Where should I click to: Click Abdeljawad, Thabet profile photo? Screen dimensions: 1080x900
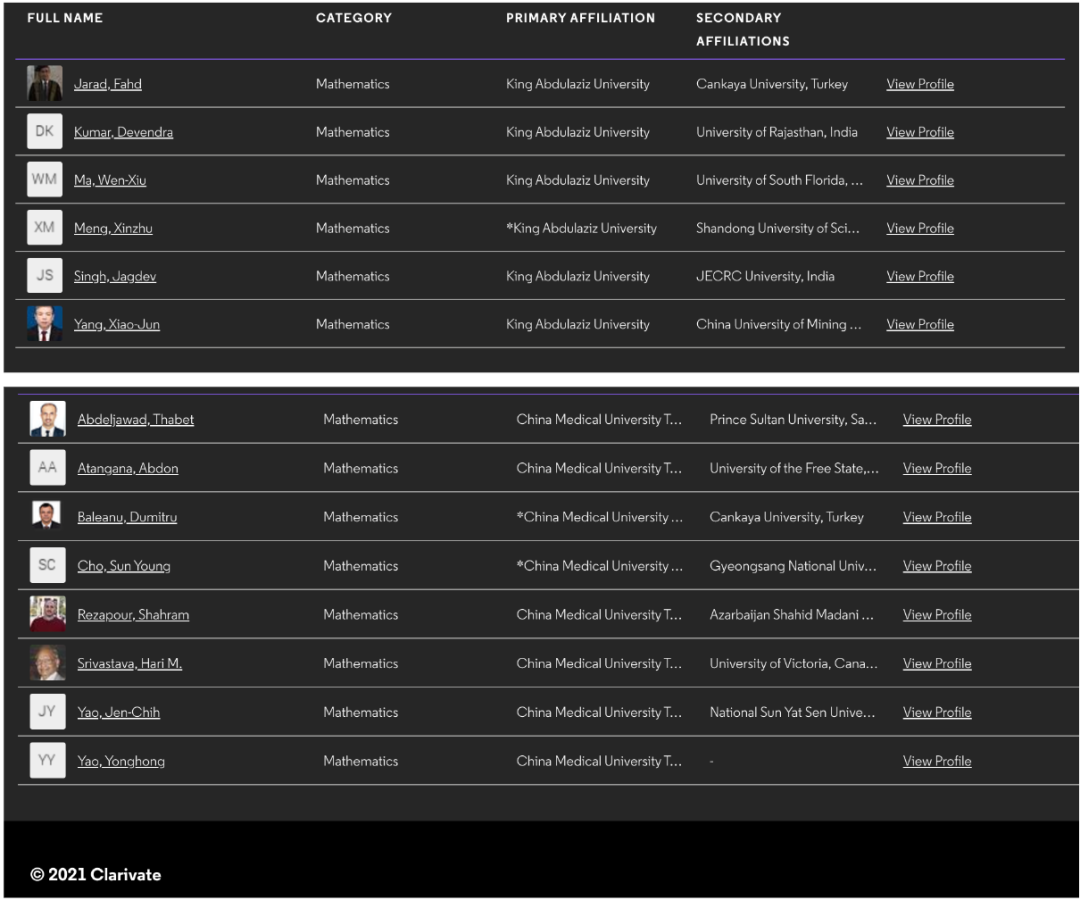click(x=48, y=419)
